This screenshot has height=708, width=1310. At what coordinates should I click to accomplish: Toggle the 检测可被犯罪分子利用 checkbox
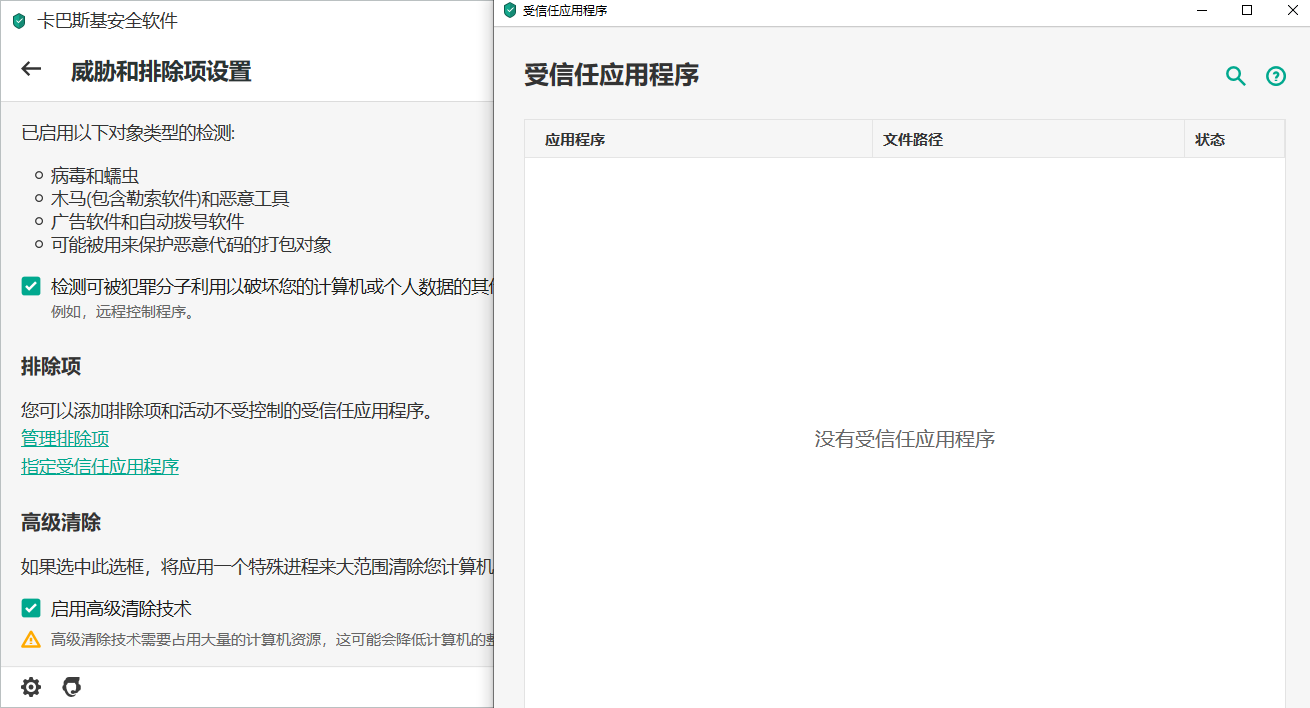click(31, 287)
